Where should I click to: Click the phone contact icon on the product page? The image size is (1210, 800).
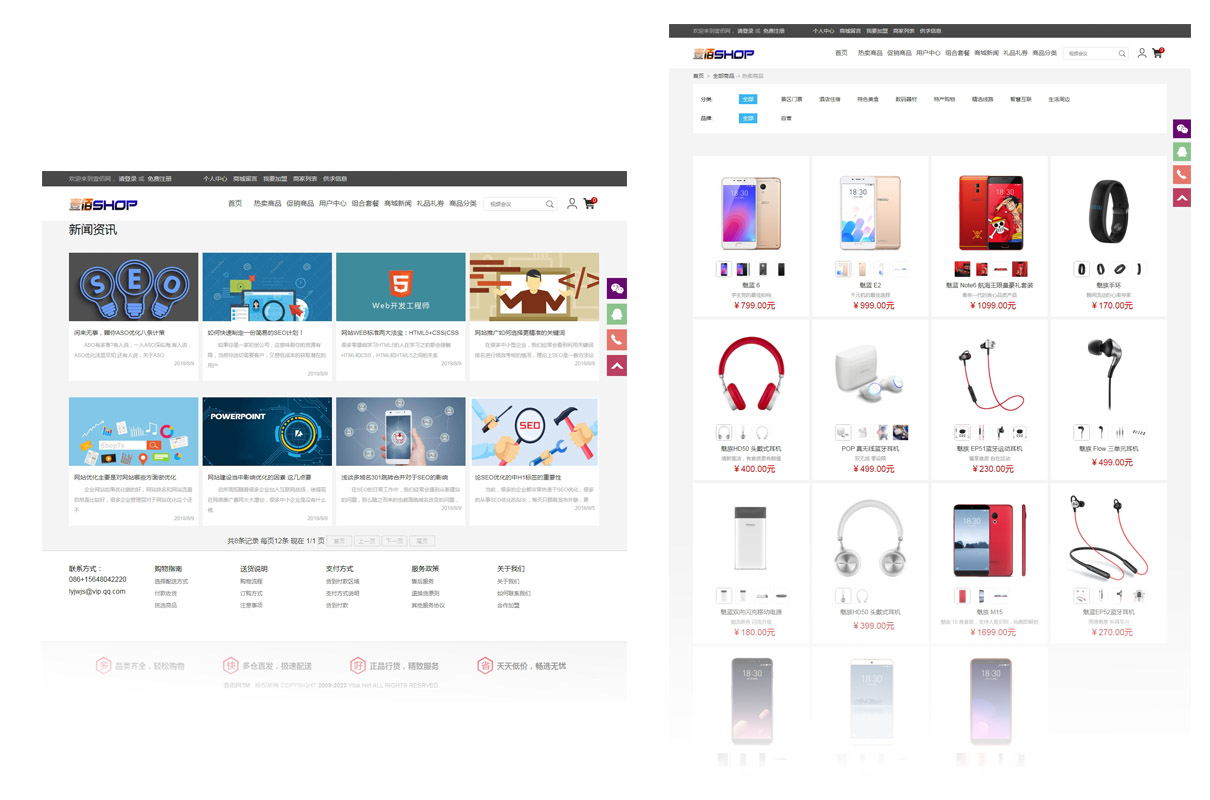(1182, 175)
